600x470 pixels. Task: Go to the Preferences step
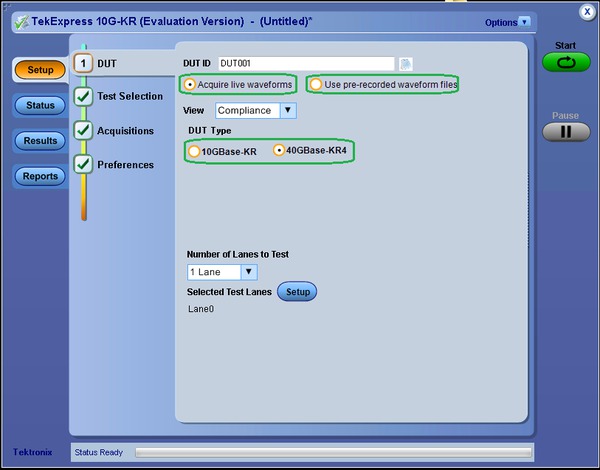click(x=125, y=165)
